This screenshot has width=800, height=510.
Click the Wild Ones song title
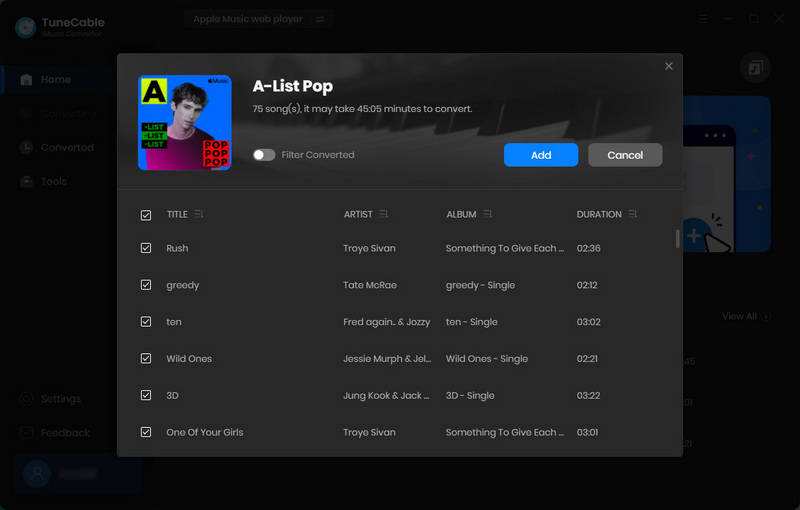[x=189, y=359]
